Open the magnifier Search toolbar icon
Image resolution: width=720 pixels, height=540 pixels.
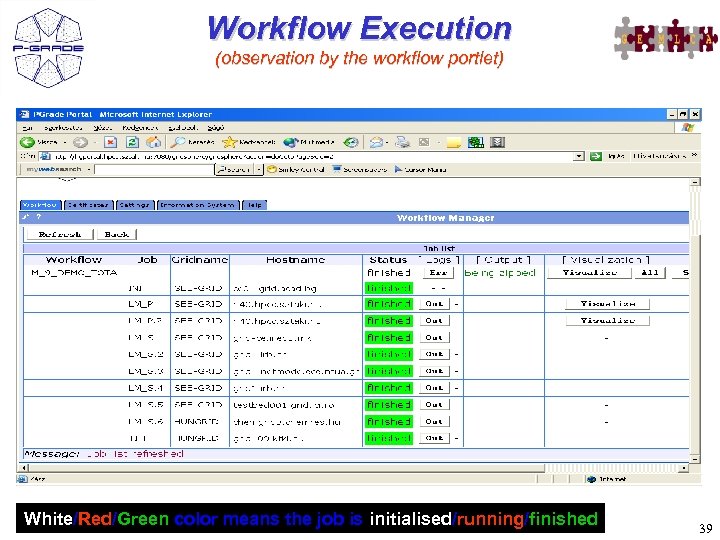coord(178,142)
